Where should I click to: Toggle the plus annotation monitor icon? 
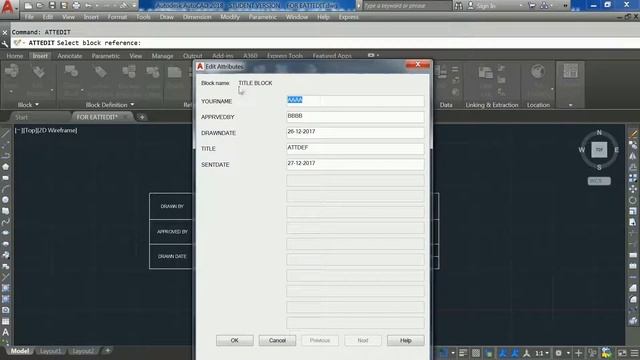[578, 353]
